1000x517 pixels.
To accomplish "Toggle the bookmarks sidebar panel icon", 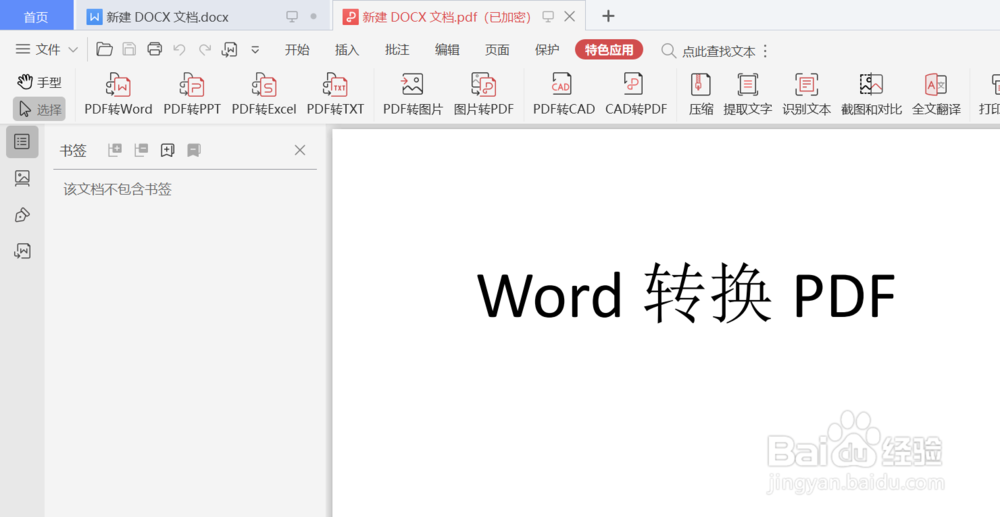I will (x=22, y=142).
